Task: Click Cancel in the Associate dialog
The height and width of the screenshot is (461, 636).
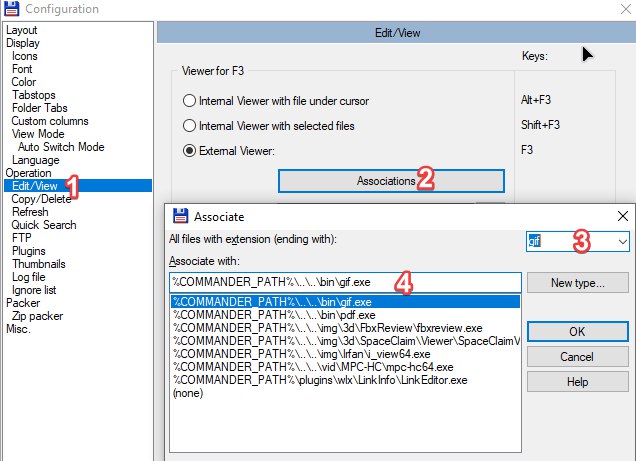Action: pyautogui.click(x=578, y=357)
